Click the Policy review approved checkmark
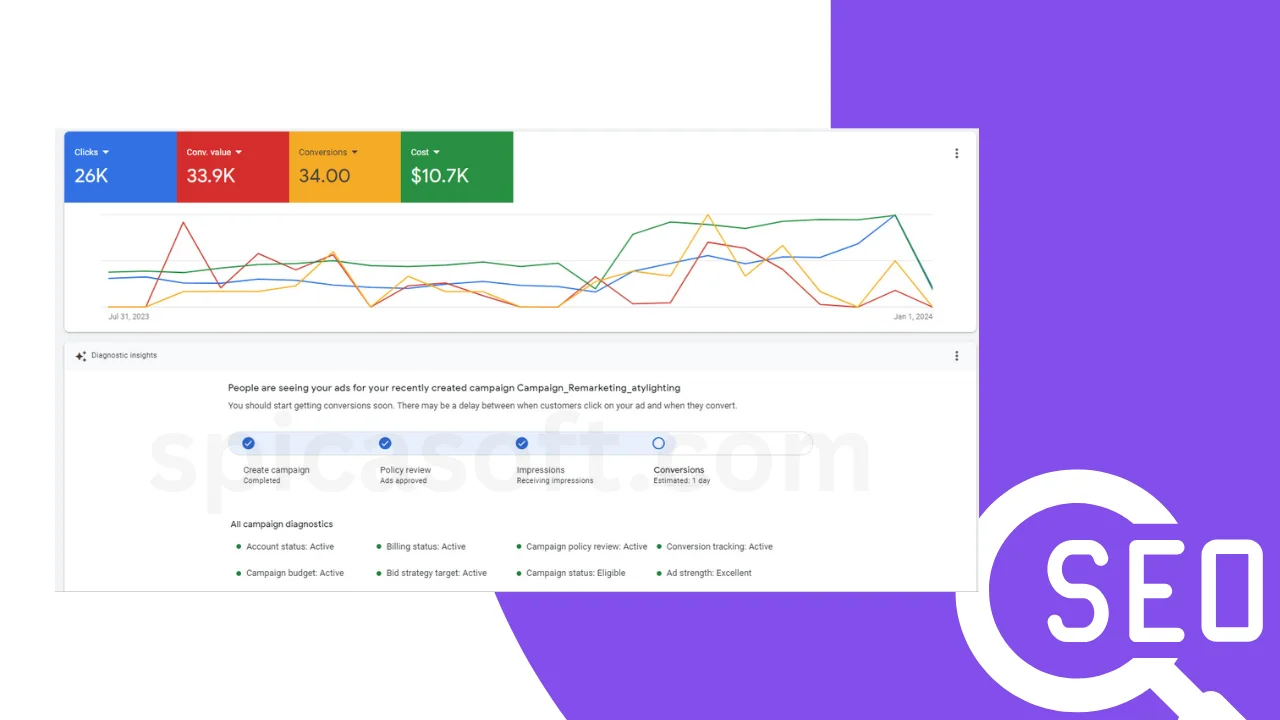This screenshot has height=720, width=1280. coord(385,443)
